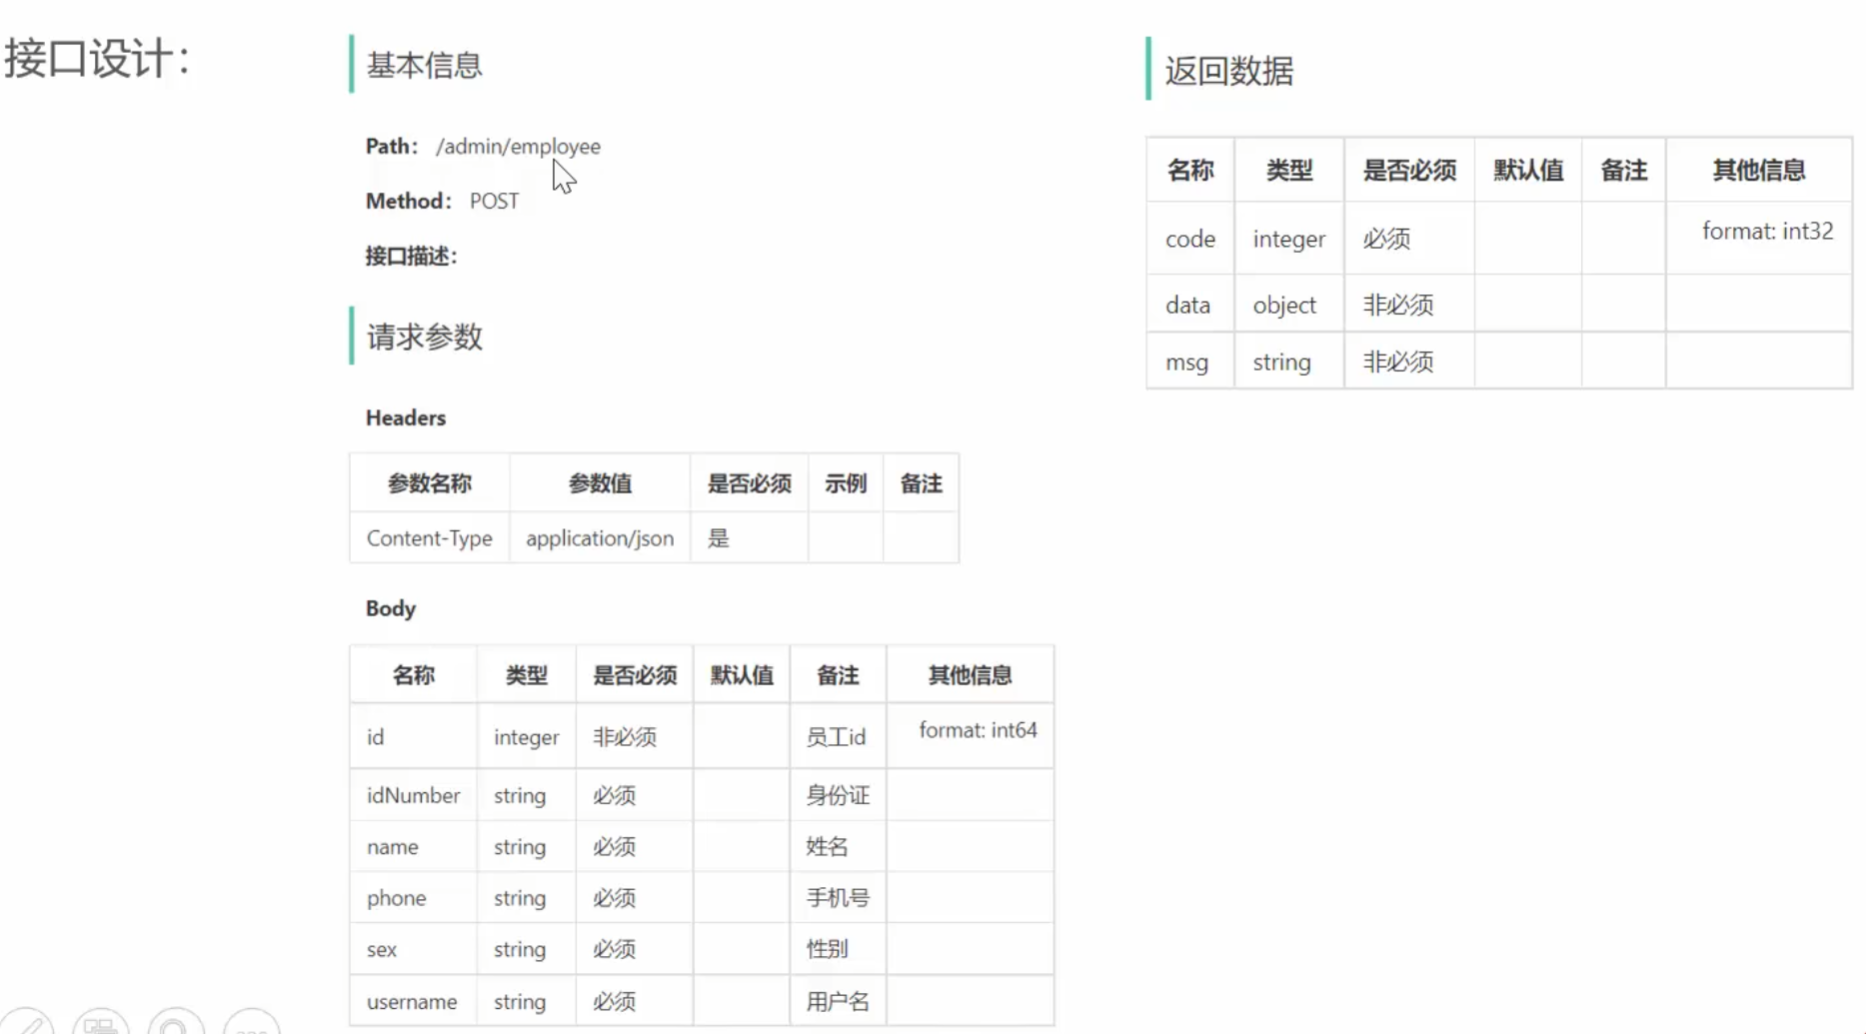Activate the zoom magnifier slideshow tool

[175, 1024]
